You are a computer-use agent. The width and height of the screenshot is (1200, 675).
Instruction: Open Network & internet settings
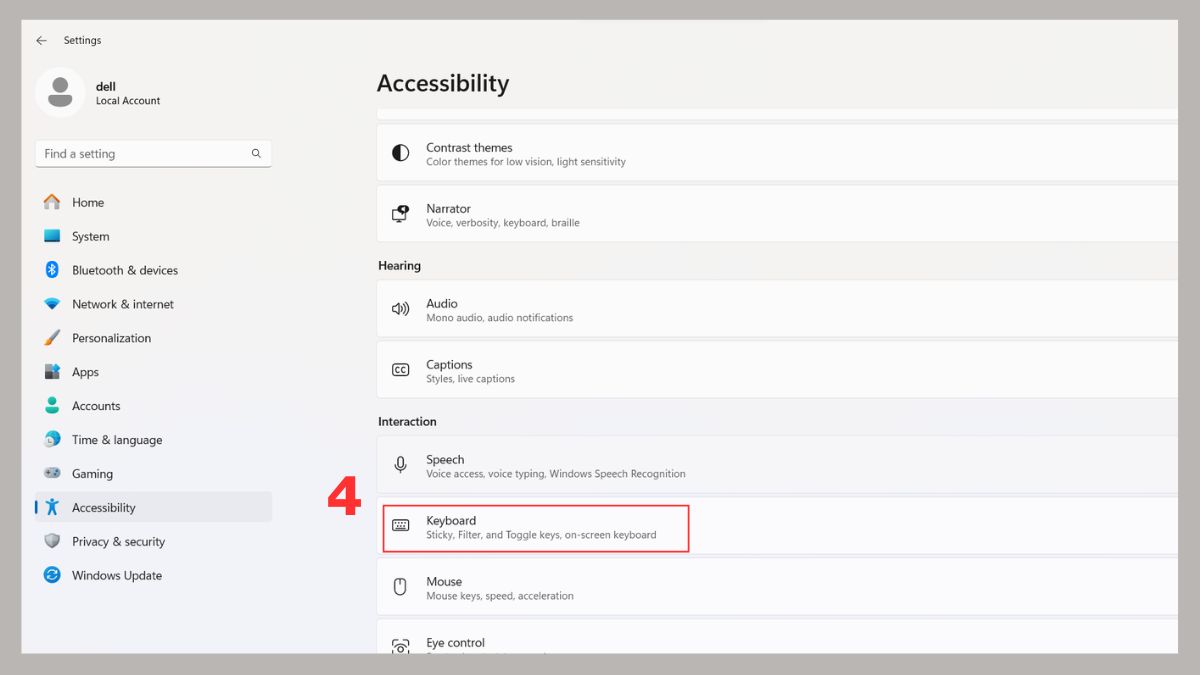pos(153,304)
